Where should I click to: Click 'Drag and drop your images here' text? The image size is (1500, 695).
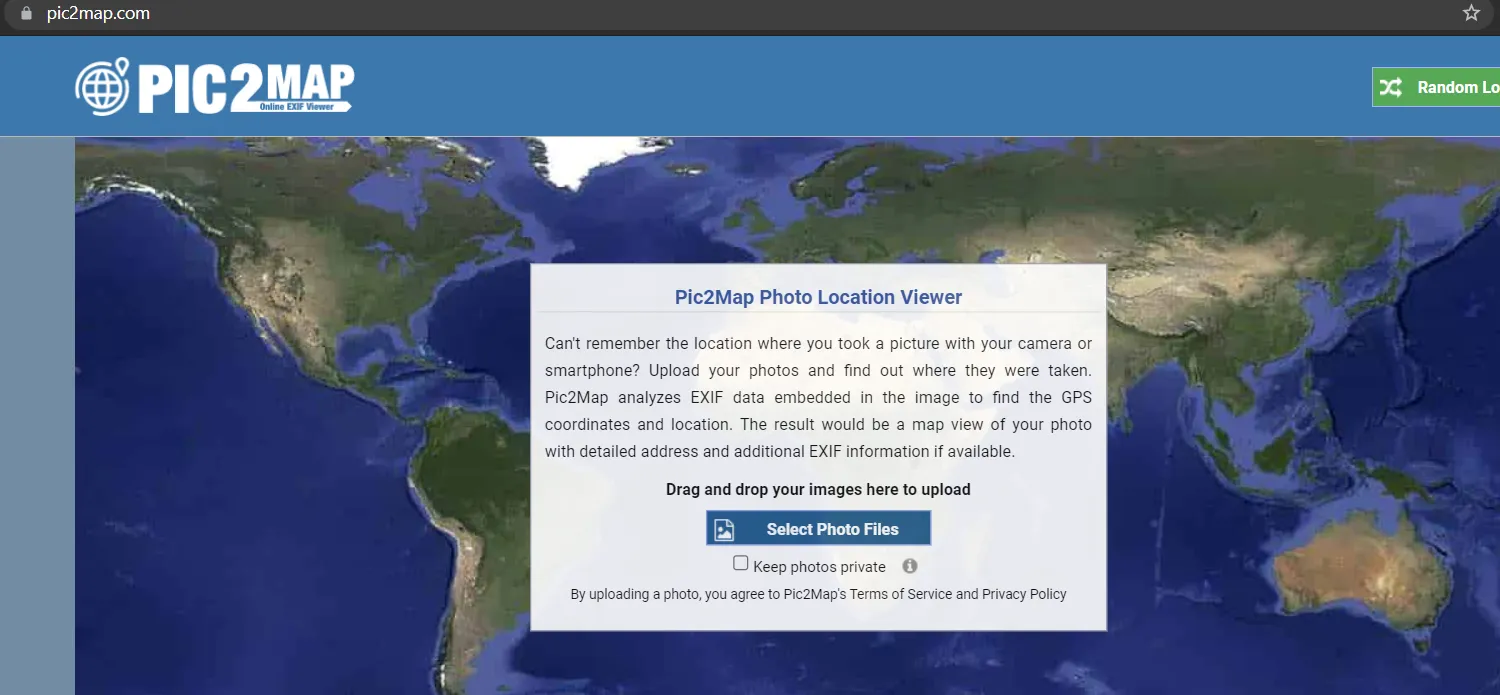coord(818,489)
